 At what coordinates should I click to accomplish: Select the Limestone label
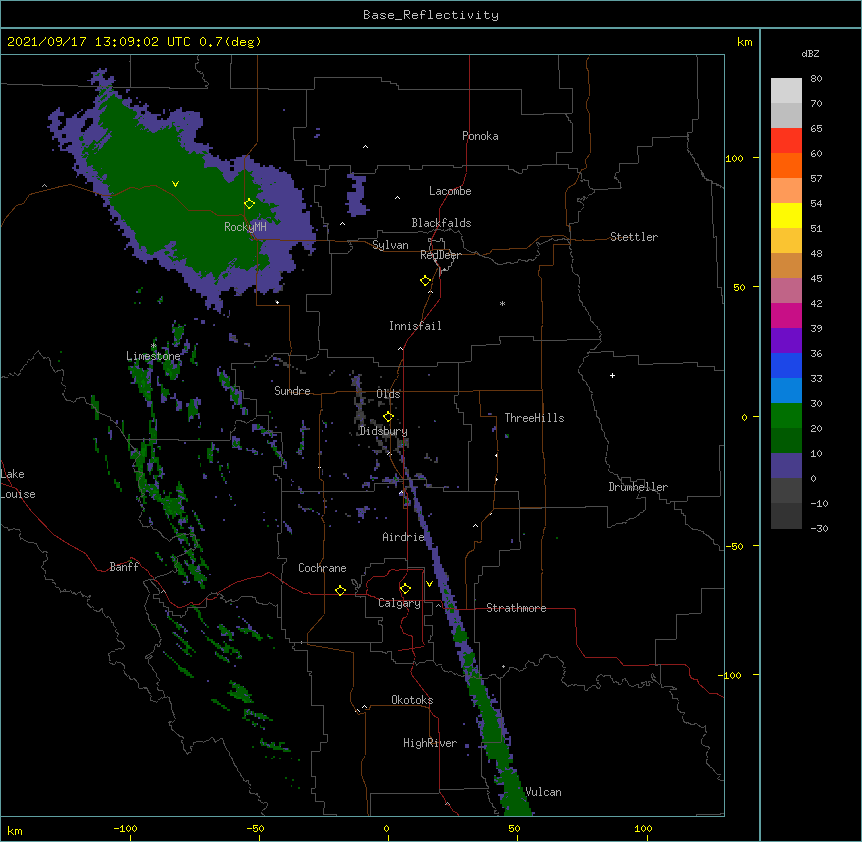coord(153,356)
